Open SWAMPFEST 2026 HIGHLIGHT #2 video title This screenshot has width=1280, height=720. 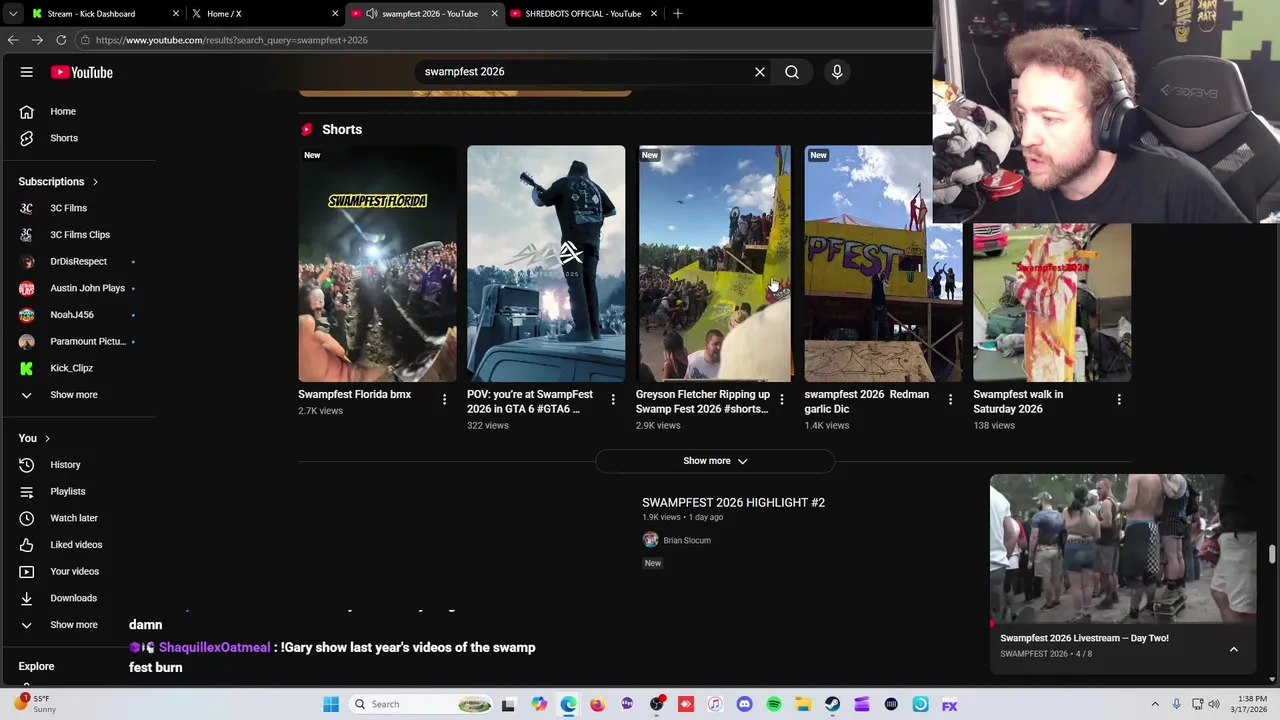click(x=733, y=503)
